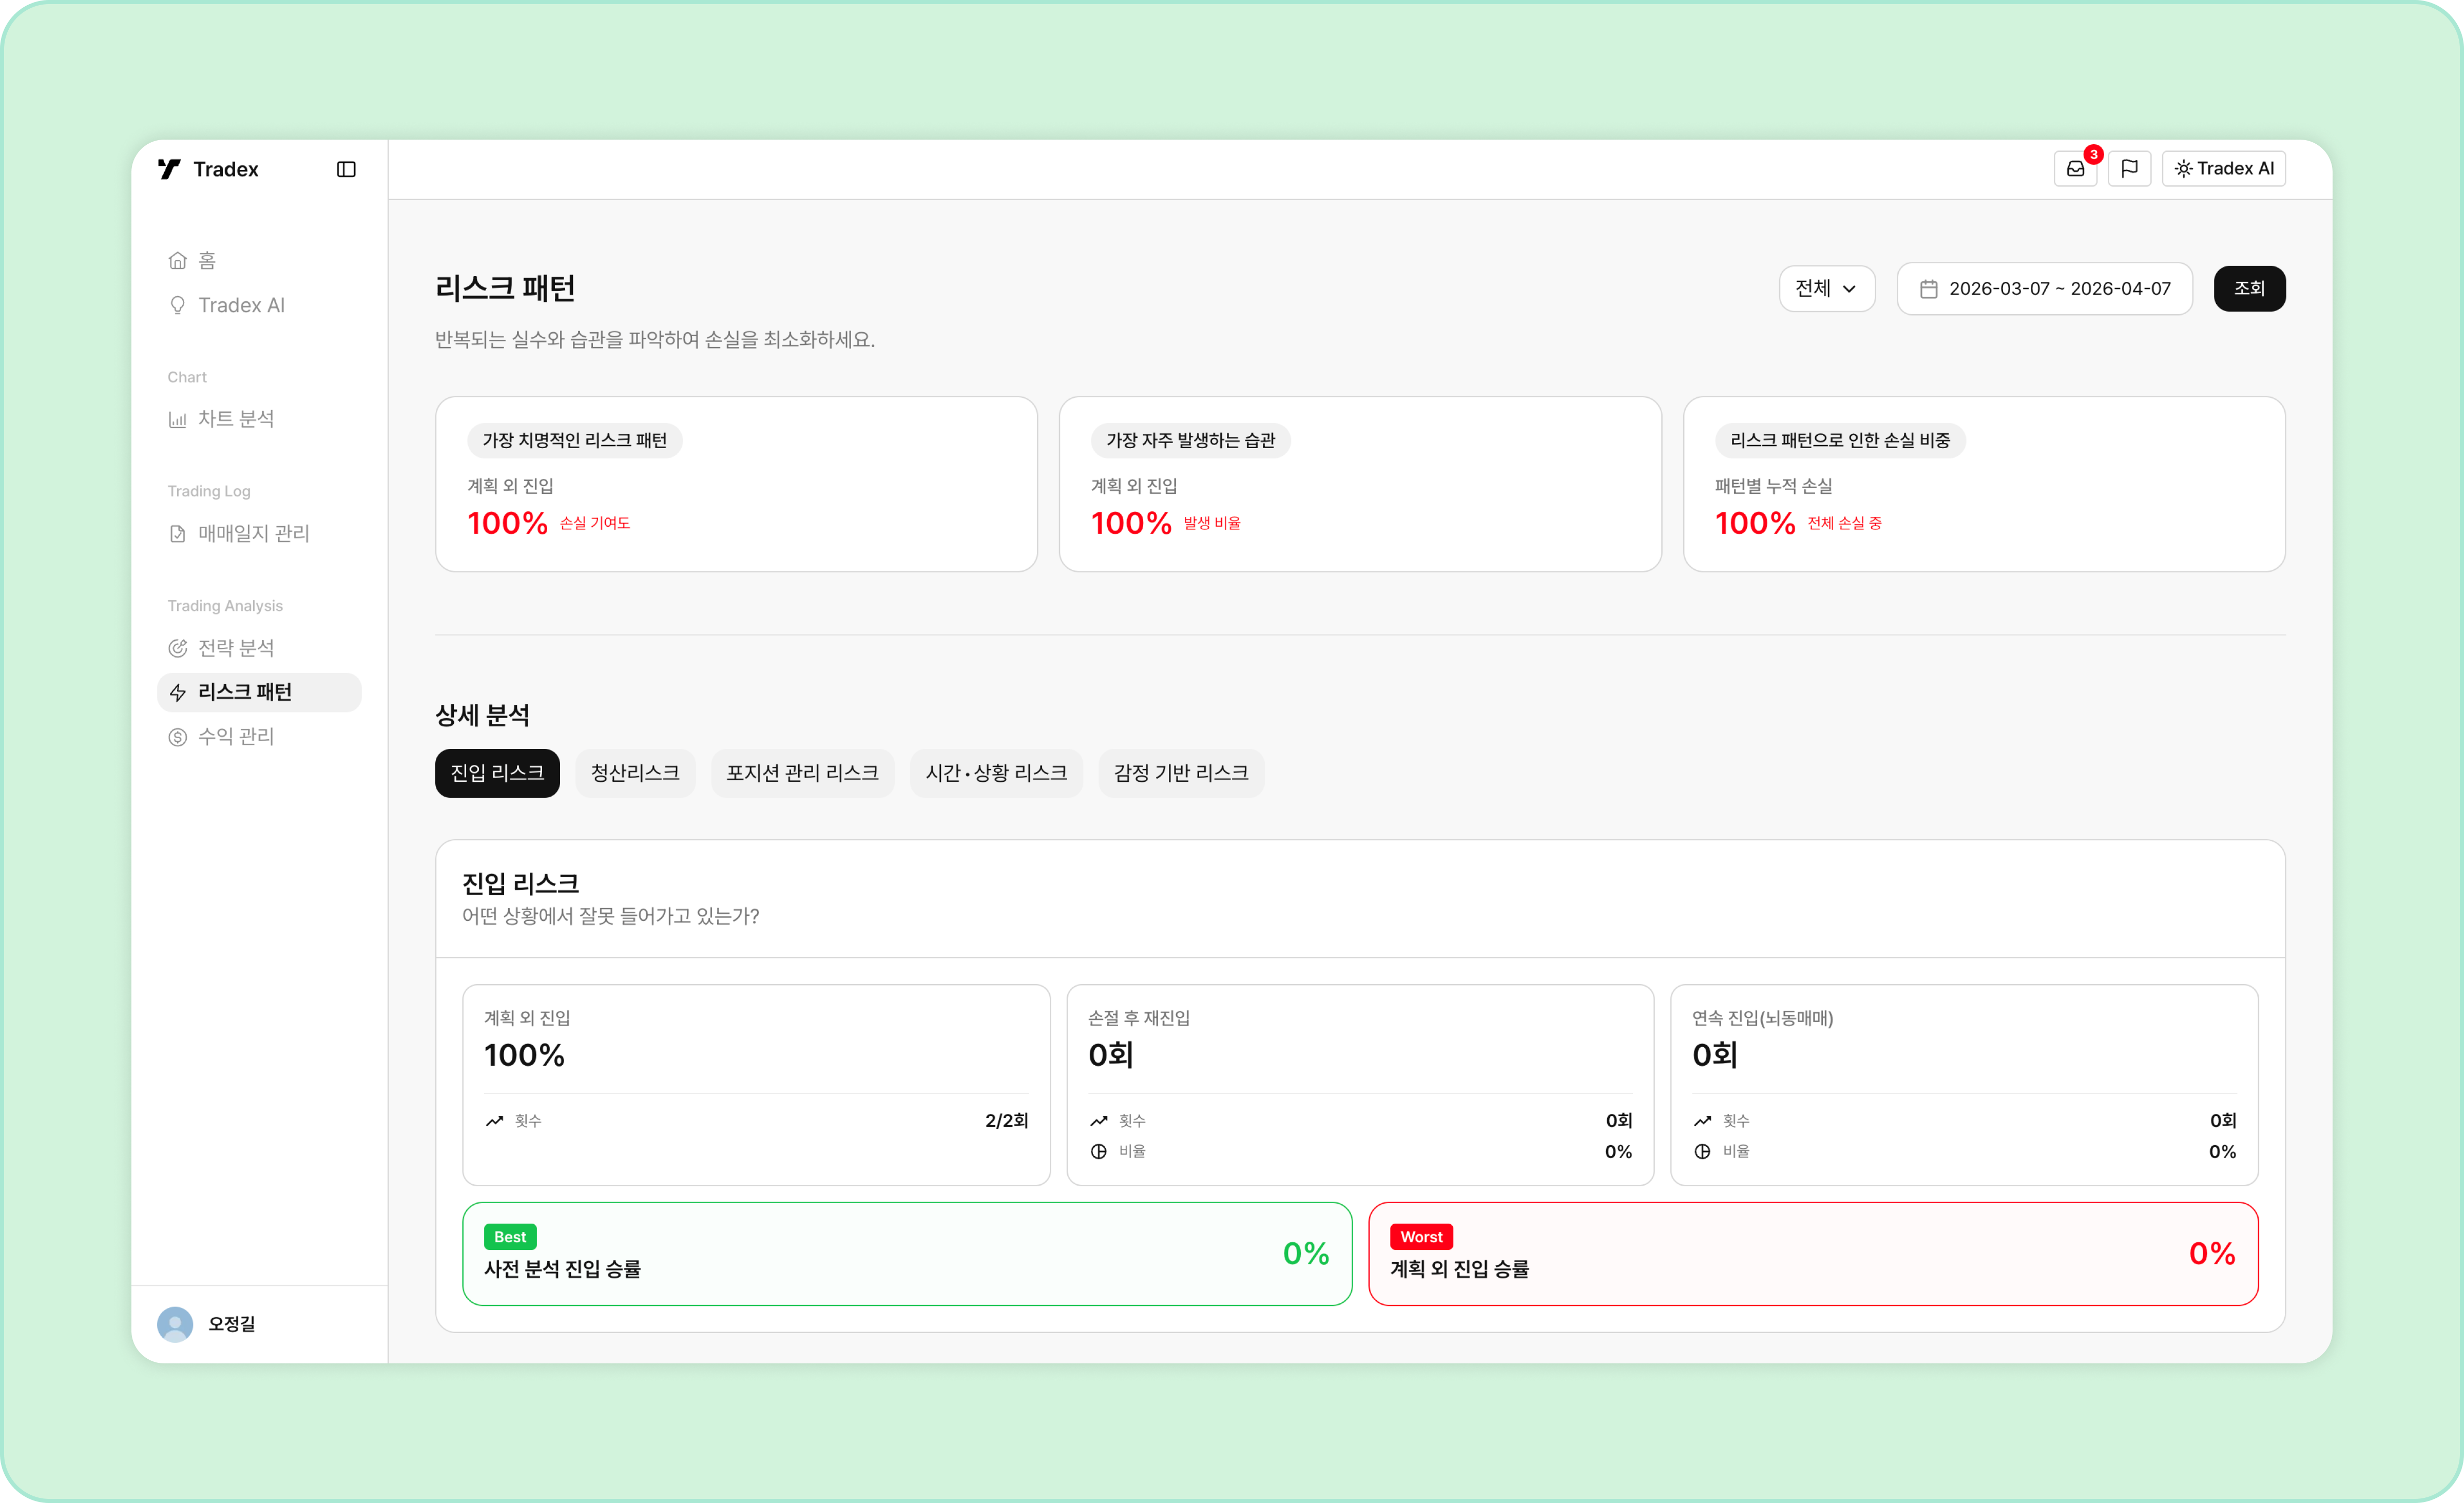Viewport: 2464px width, 1503px height.
Task: Open Tradex AI sidebar menu item
Action: (259, 305)
